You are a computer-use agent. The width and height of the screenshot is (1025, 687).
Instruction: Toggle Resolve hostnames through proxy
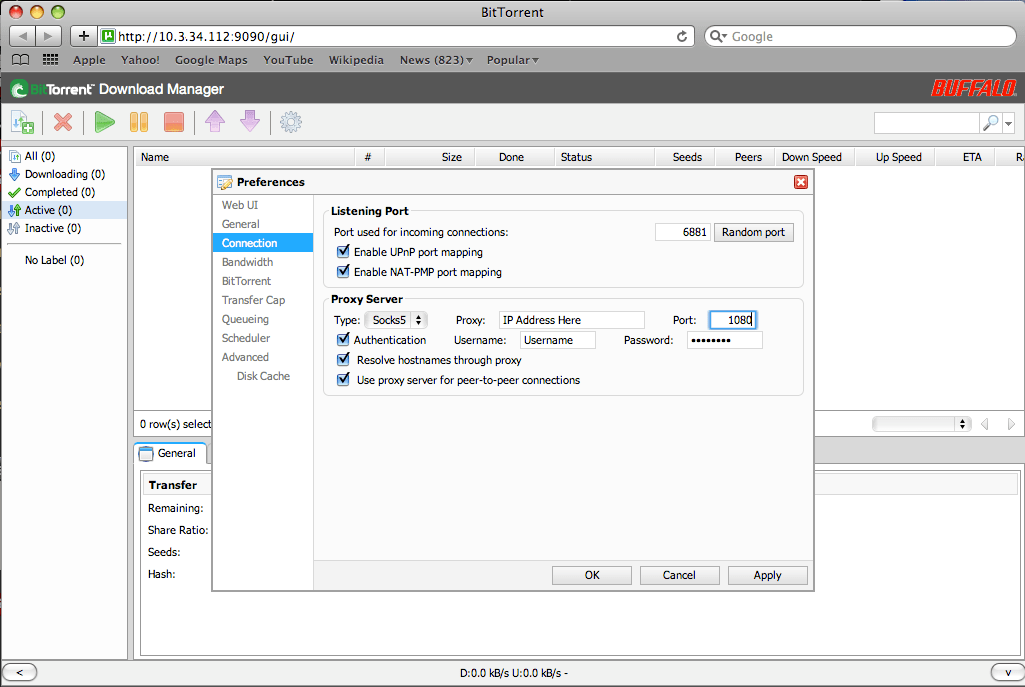click(x=343, y=359)
